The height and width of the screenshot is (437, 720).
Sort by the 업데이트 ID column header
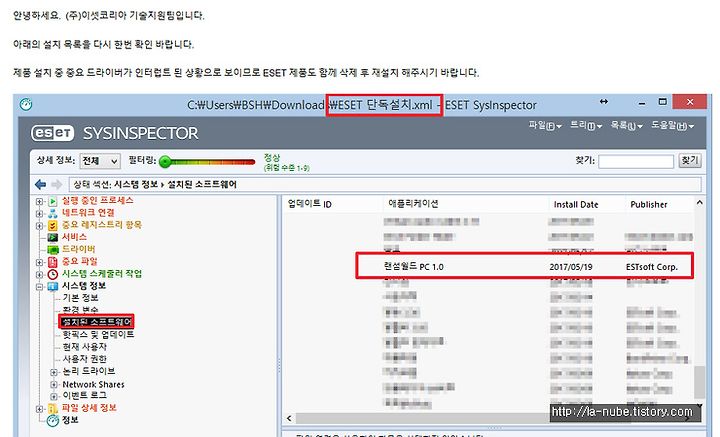pos(309,204)
